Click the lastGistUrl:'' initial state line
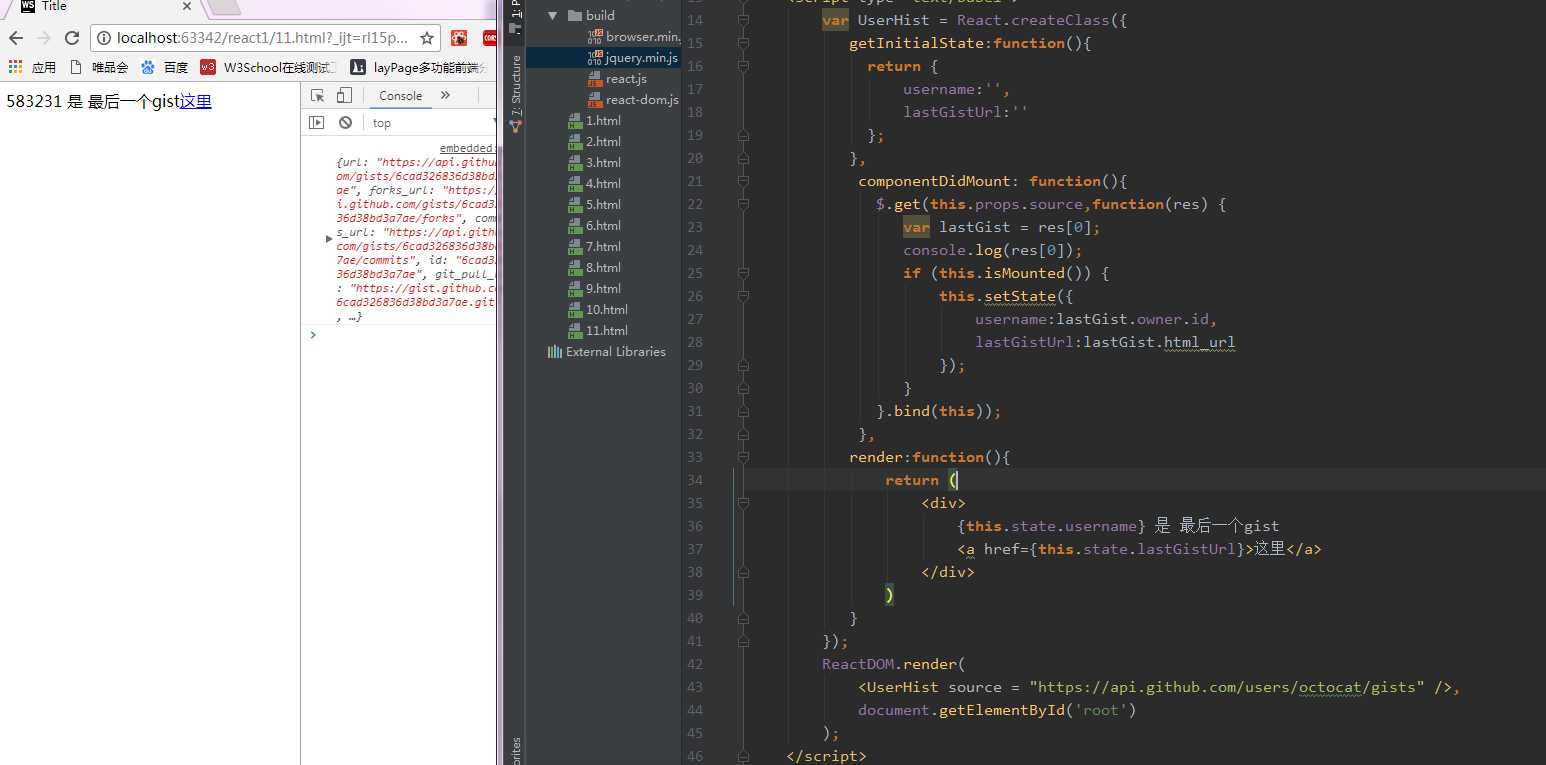 click(966, 112)
